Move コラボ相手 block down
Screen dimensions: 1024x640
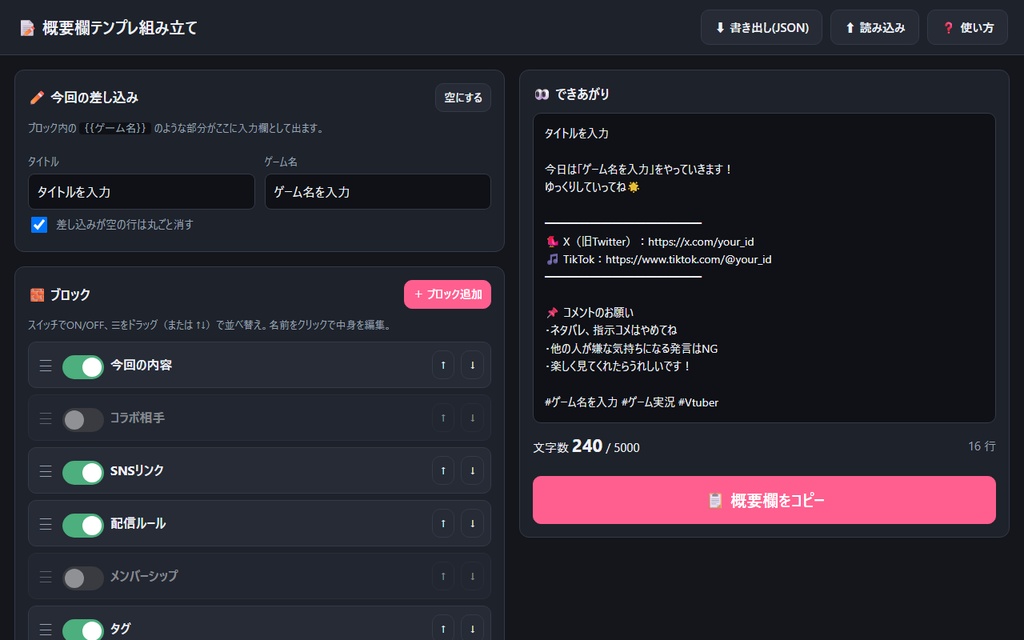click(472, 418)
